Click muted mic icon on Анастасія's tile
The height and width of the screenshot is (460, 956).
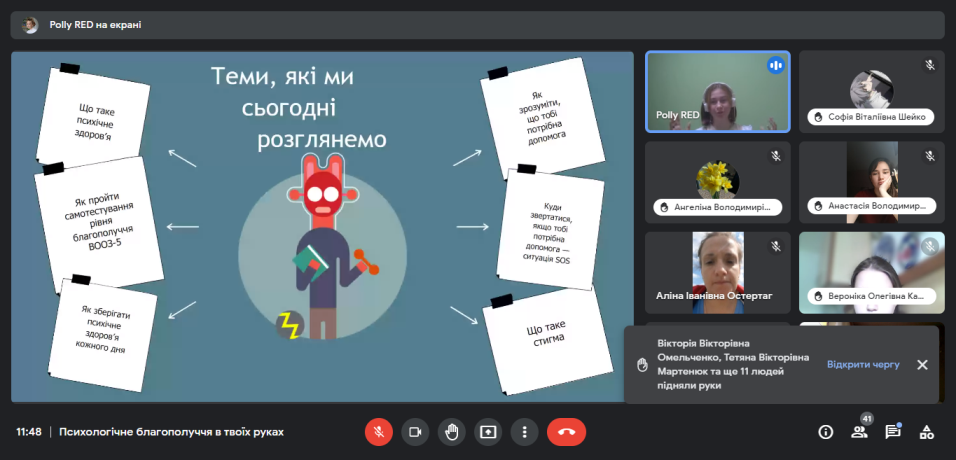[930, 156]
